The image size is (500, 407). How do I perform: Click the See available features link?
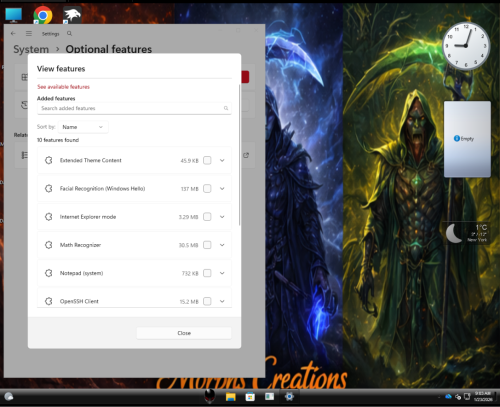[63, 87]
